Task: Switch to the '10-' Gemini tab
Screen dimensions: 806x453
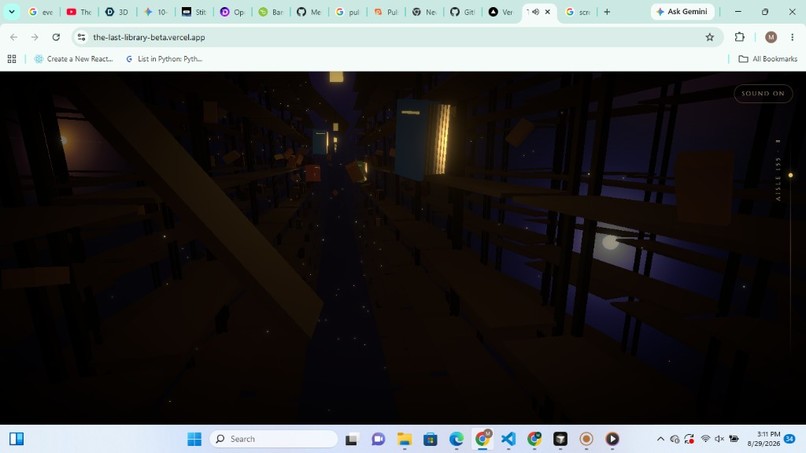Action: pos(156,11)
